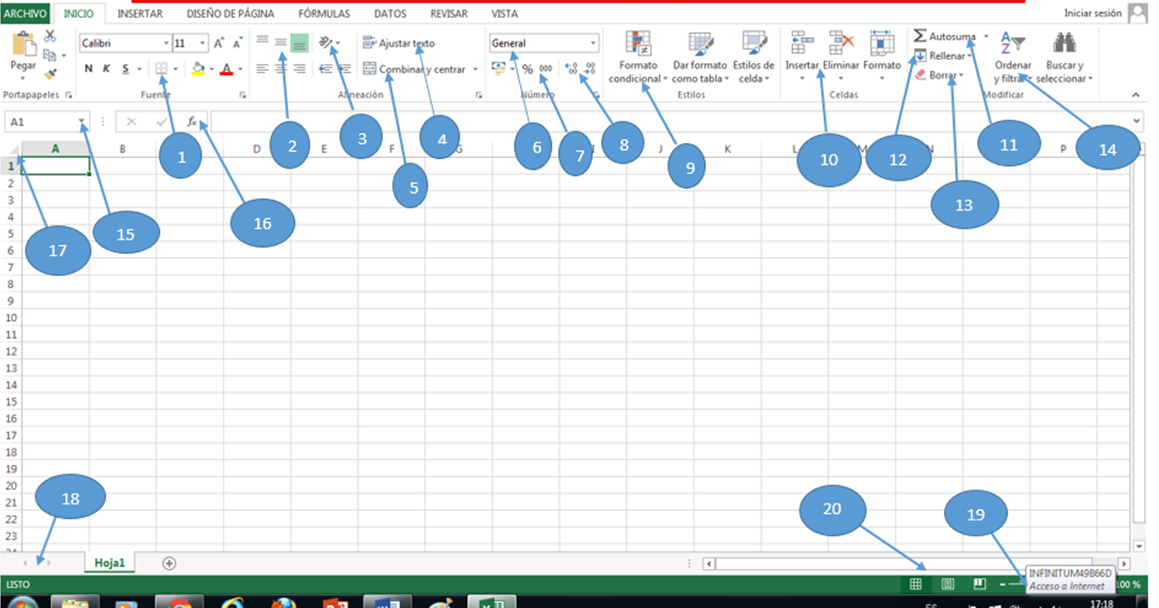Click the Borrar eraser icon

pos(920,74)
